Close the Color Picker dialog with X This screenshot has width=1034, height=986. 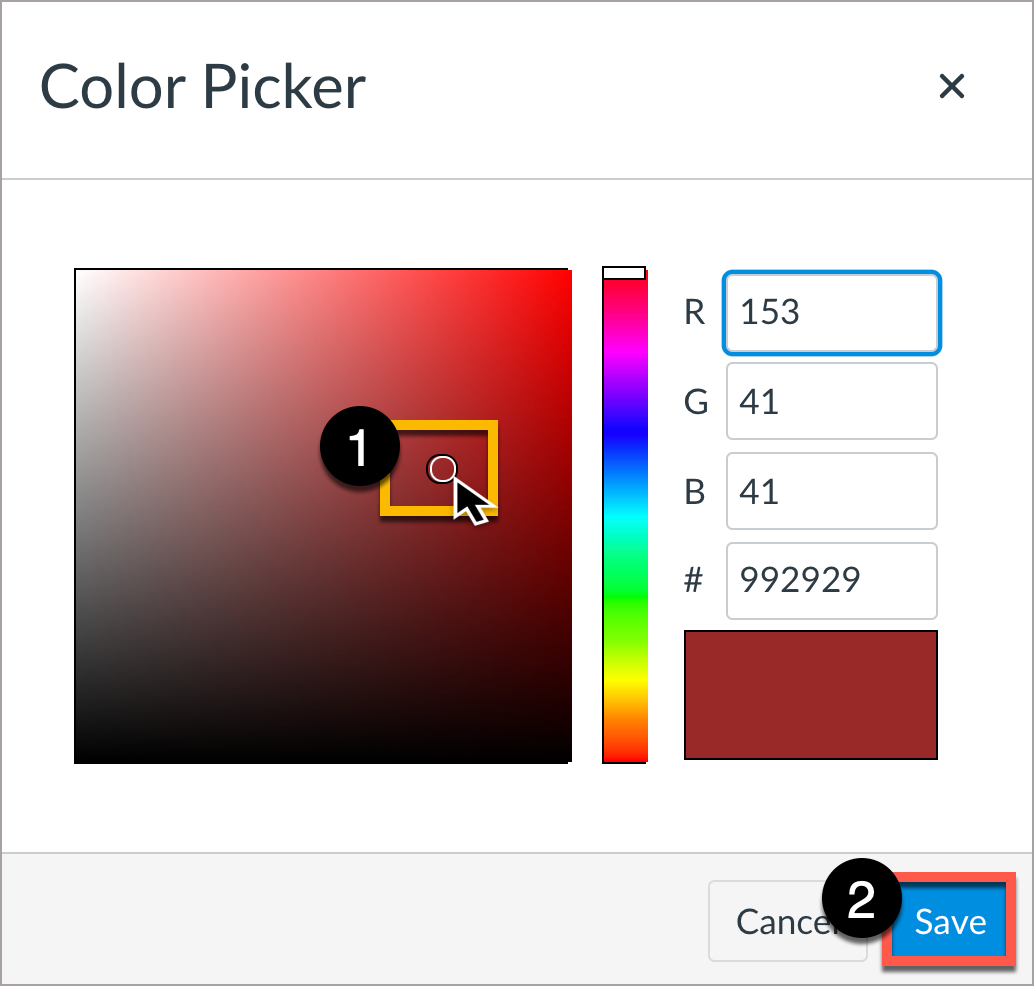tap(951, 87)
